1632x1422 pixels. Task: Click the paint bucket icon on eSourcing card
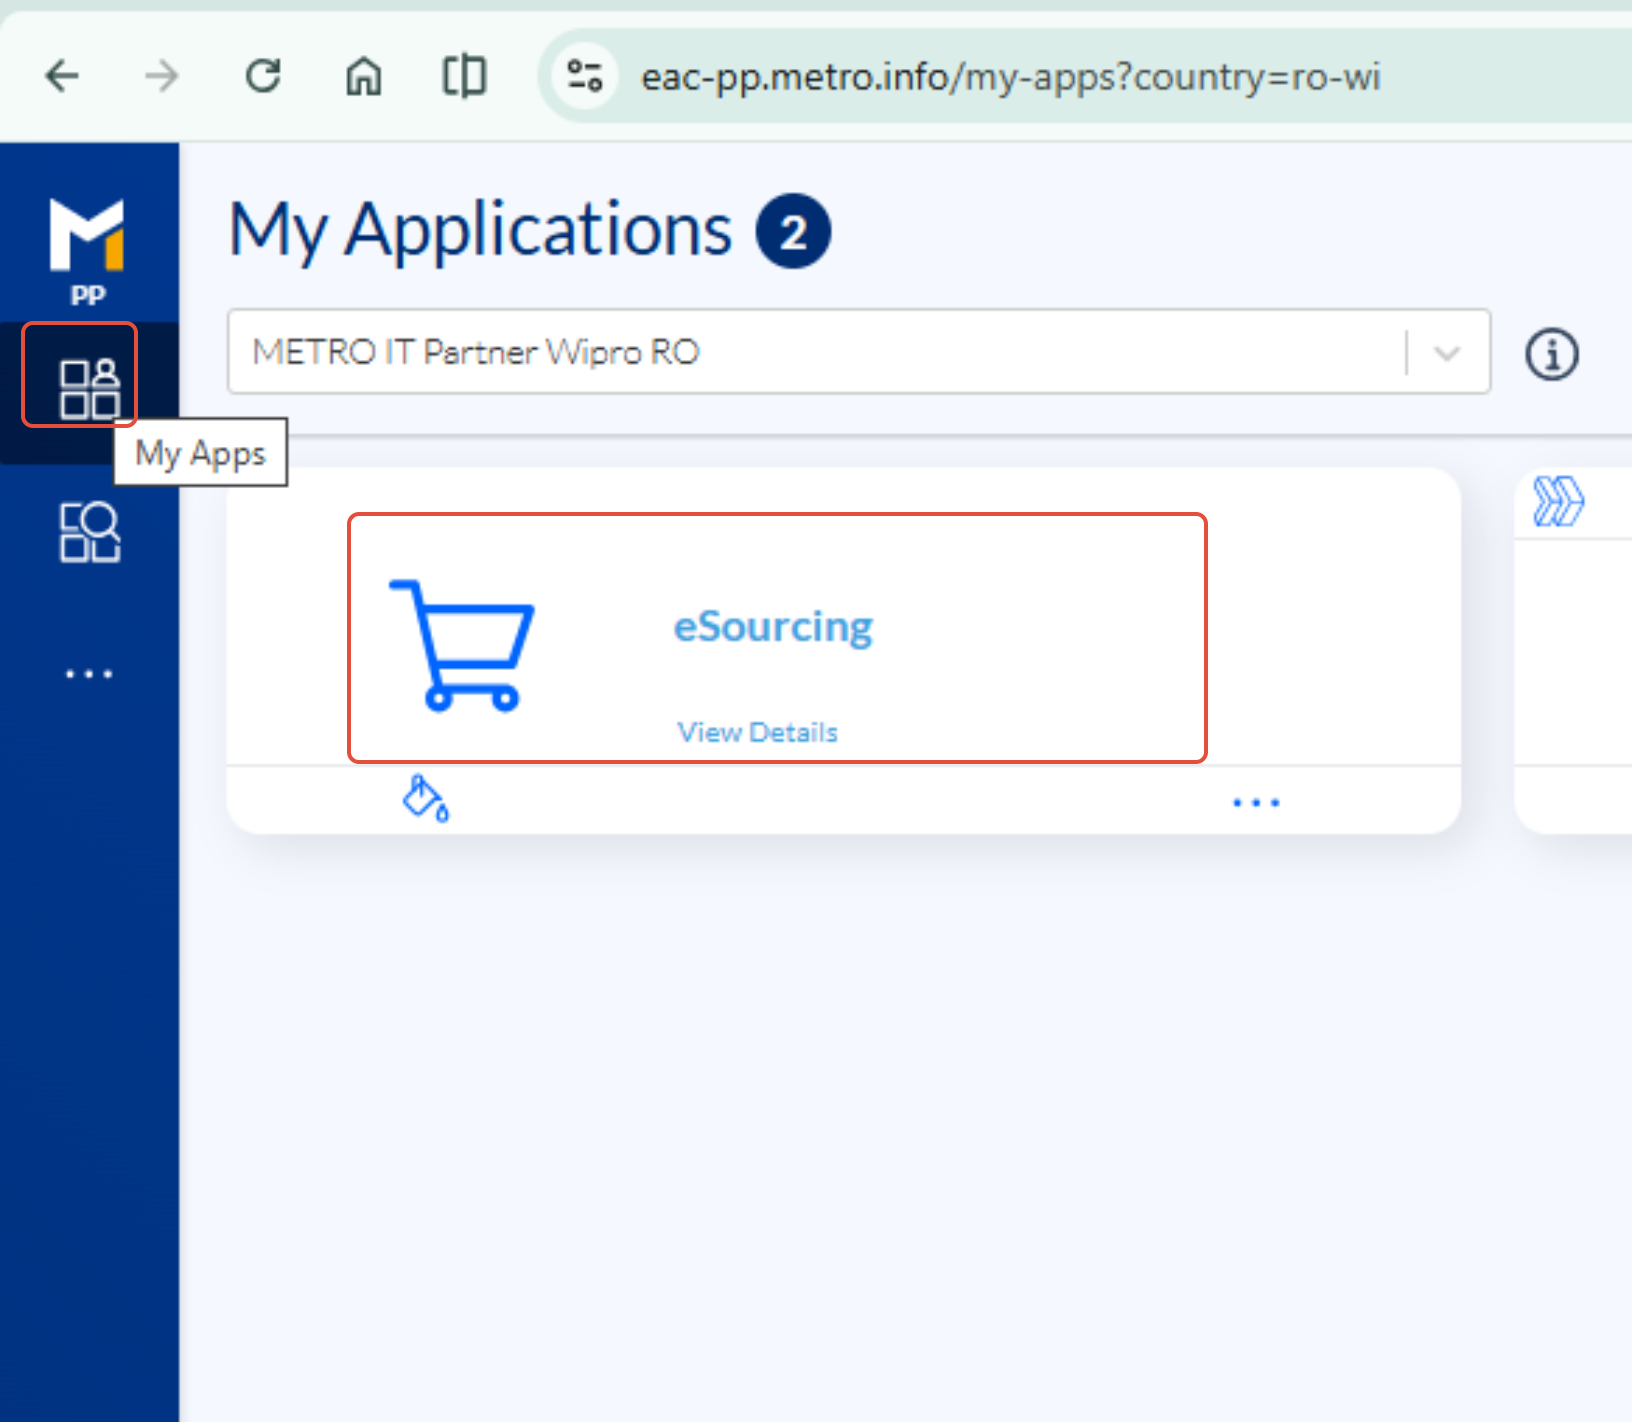425,798
